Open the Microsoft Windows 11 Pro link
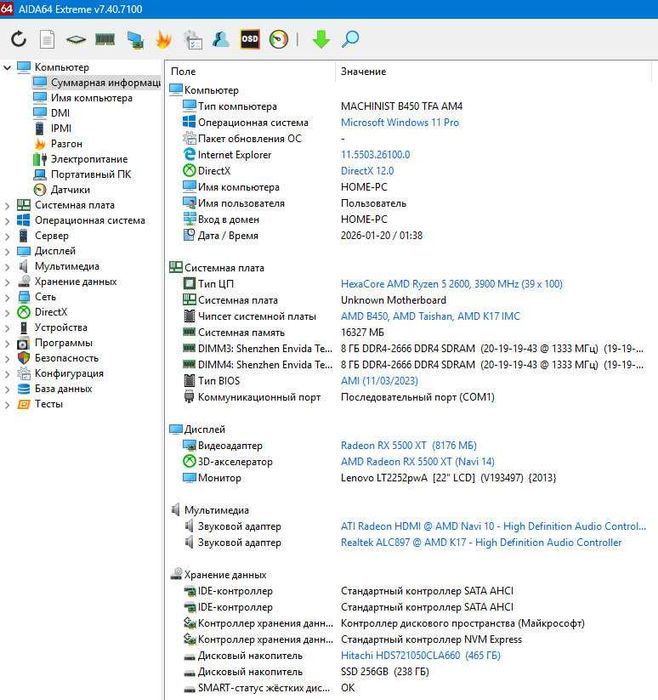Image resolution: width=658 pixels, height=700 pixels. [400, 122]
